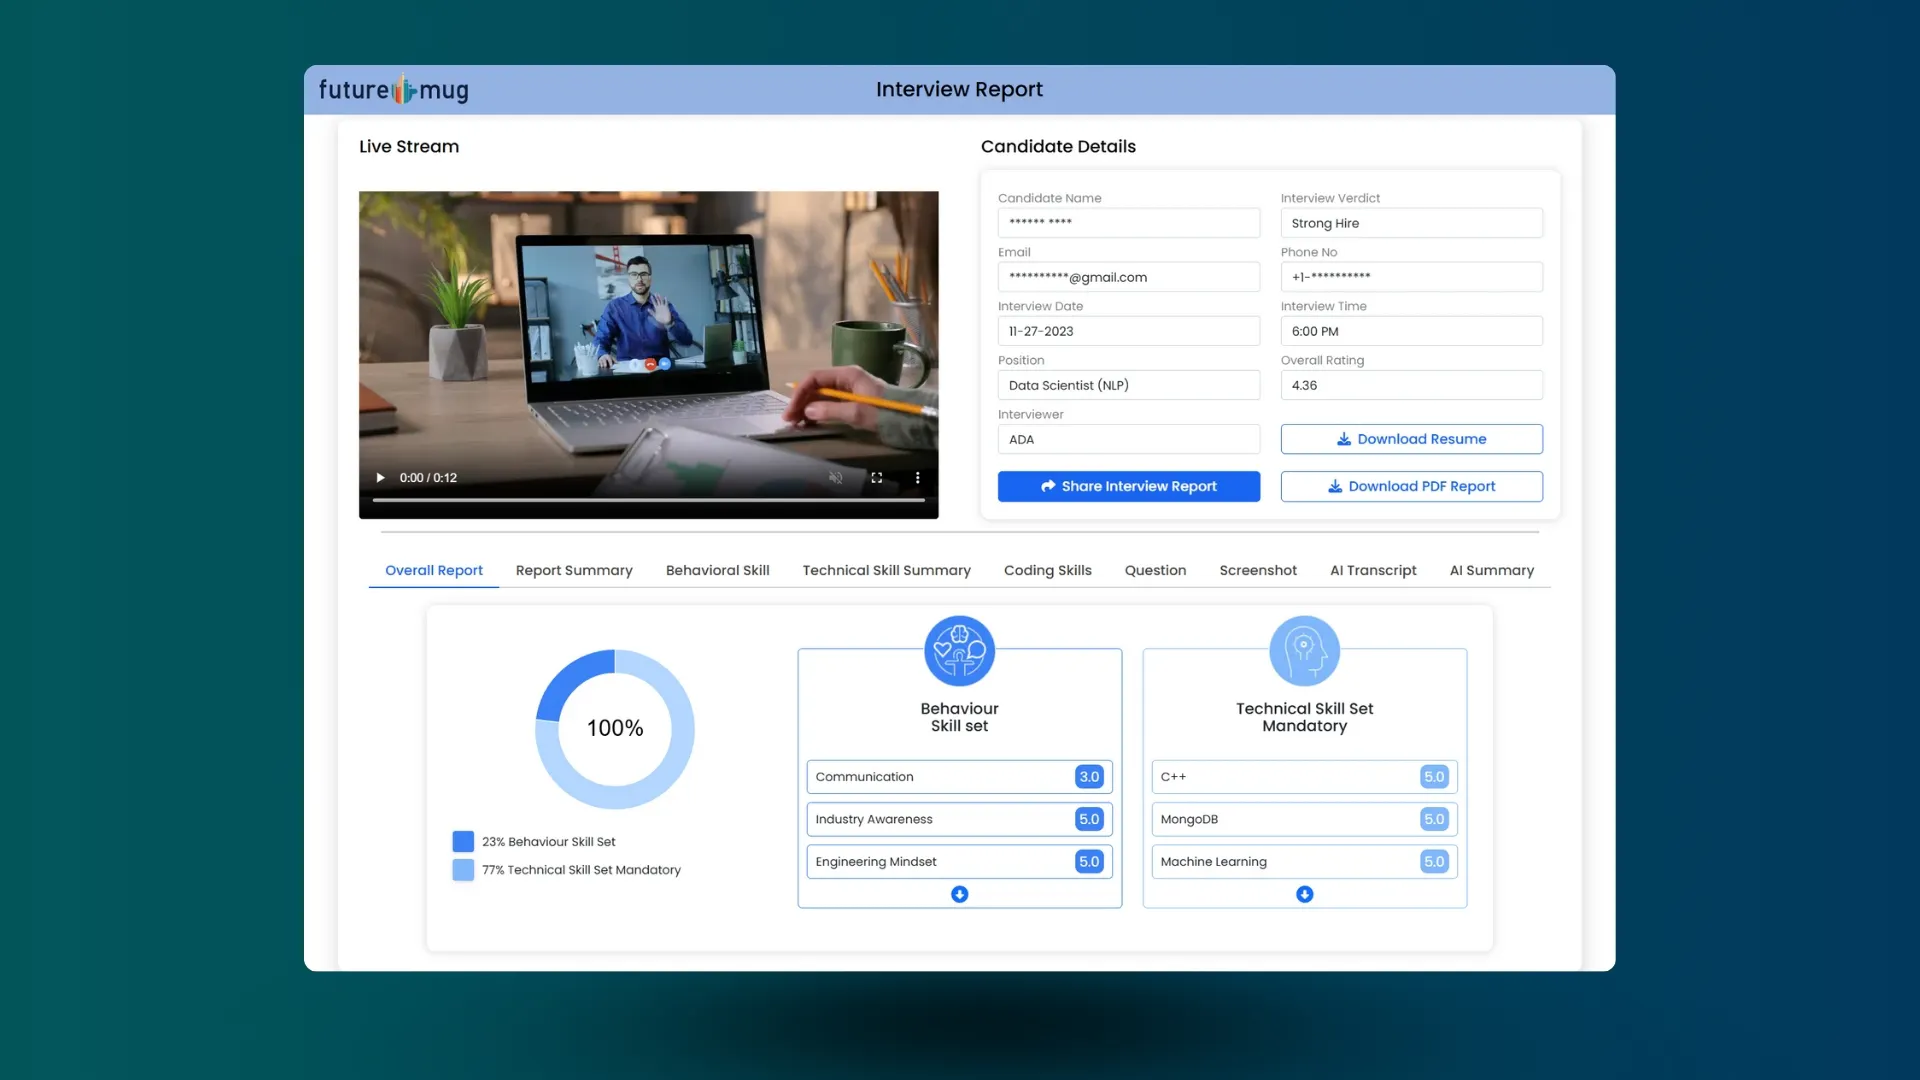
Task: Click the Technical Skill Set head icon
Action: pos(1304,651)
